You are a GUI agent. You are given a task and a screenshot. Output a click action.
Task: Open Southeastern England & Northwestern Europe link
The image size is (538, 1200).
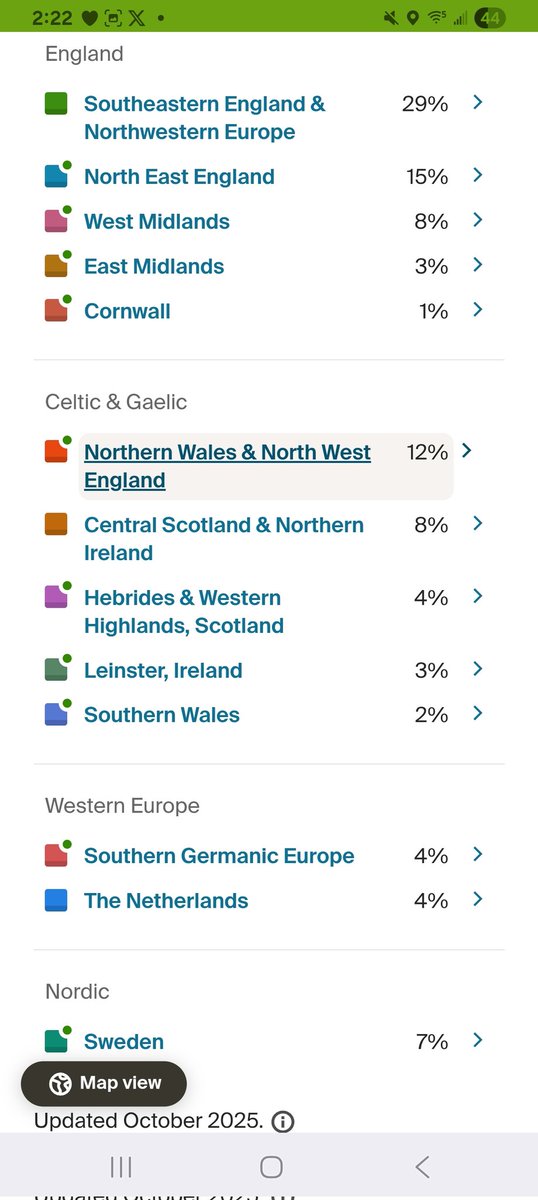(204, 118)
